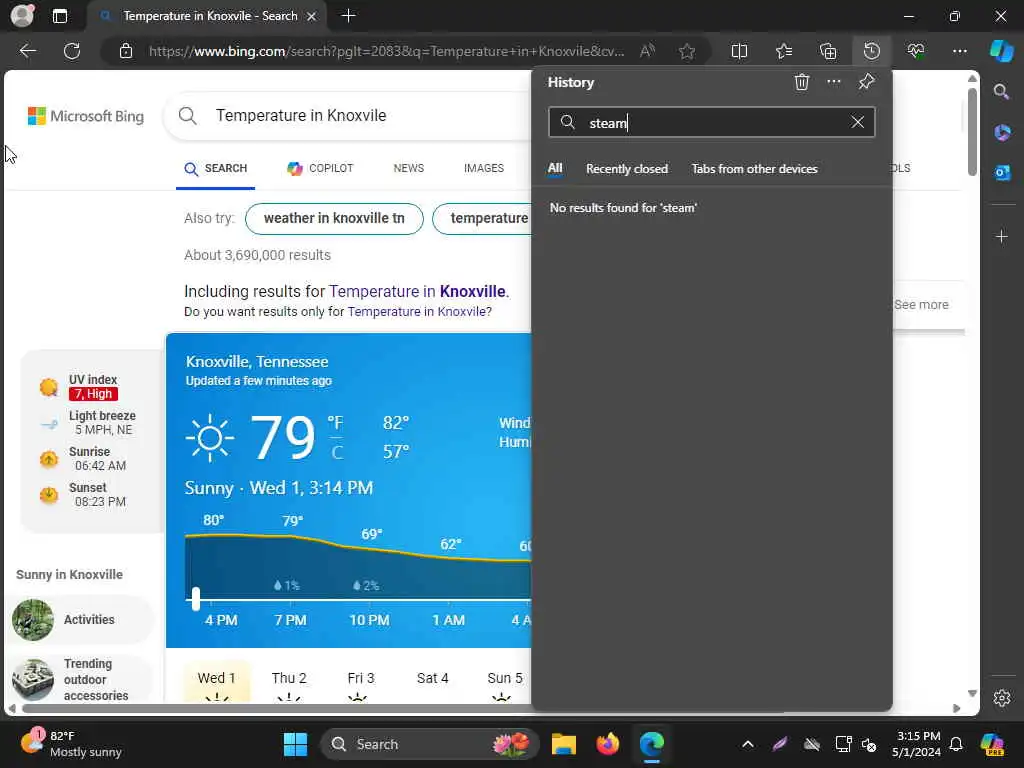1024x768 pixels.
Task: Open the Windows Start menu
Action: coord(295,744)
